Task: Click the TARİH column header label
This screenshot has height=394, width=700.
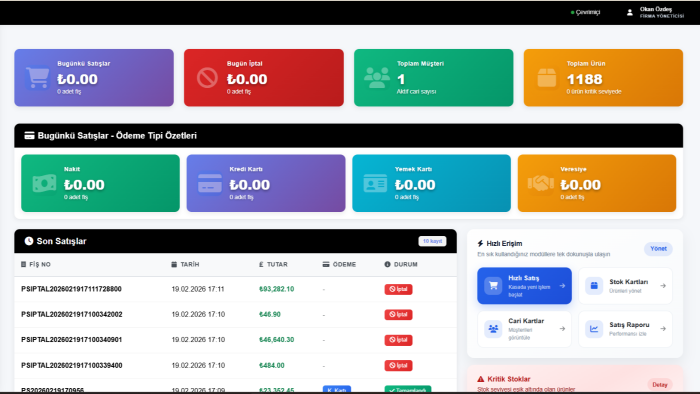Action: click(x=190, y=265)
